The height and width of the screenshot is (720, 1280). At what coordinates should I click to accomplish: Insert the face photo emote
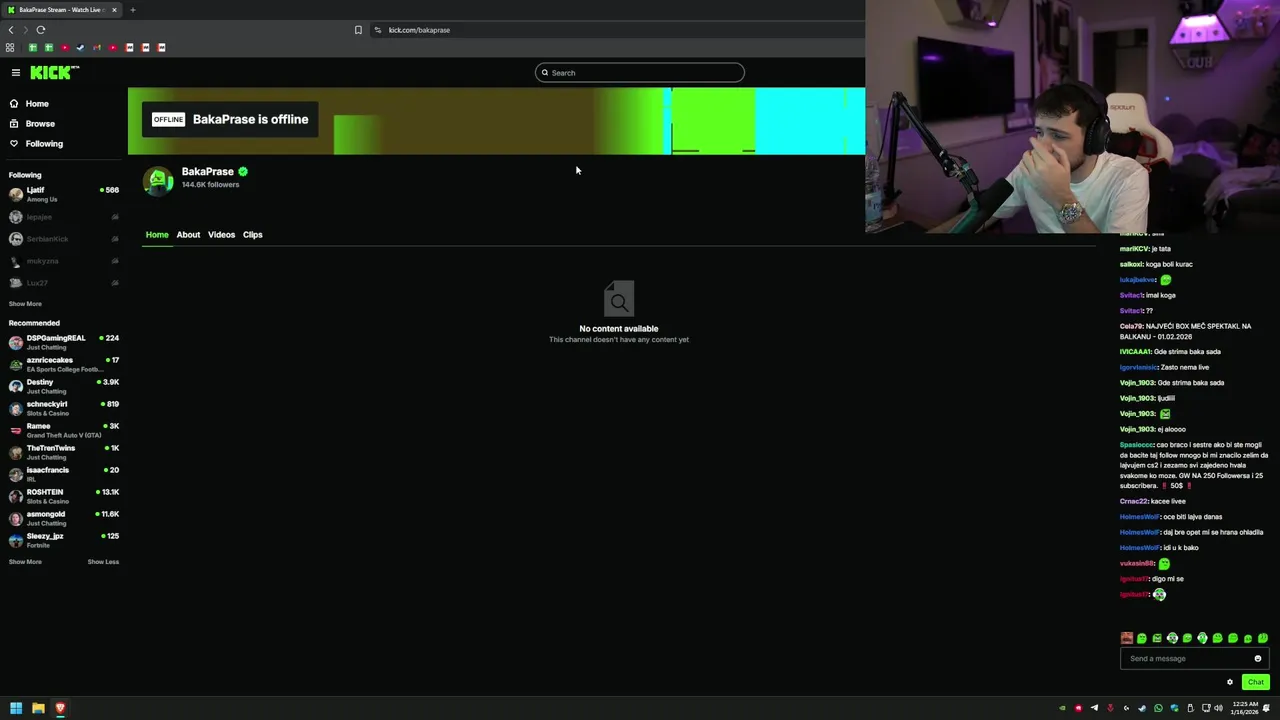click(x=1127, y=638)
